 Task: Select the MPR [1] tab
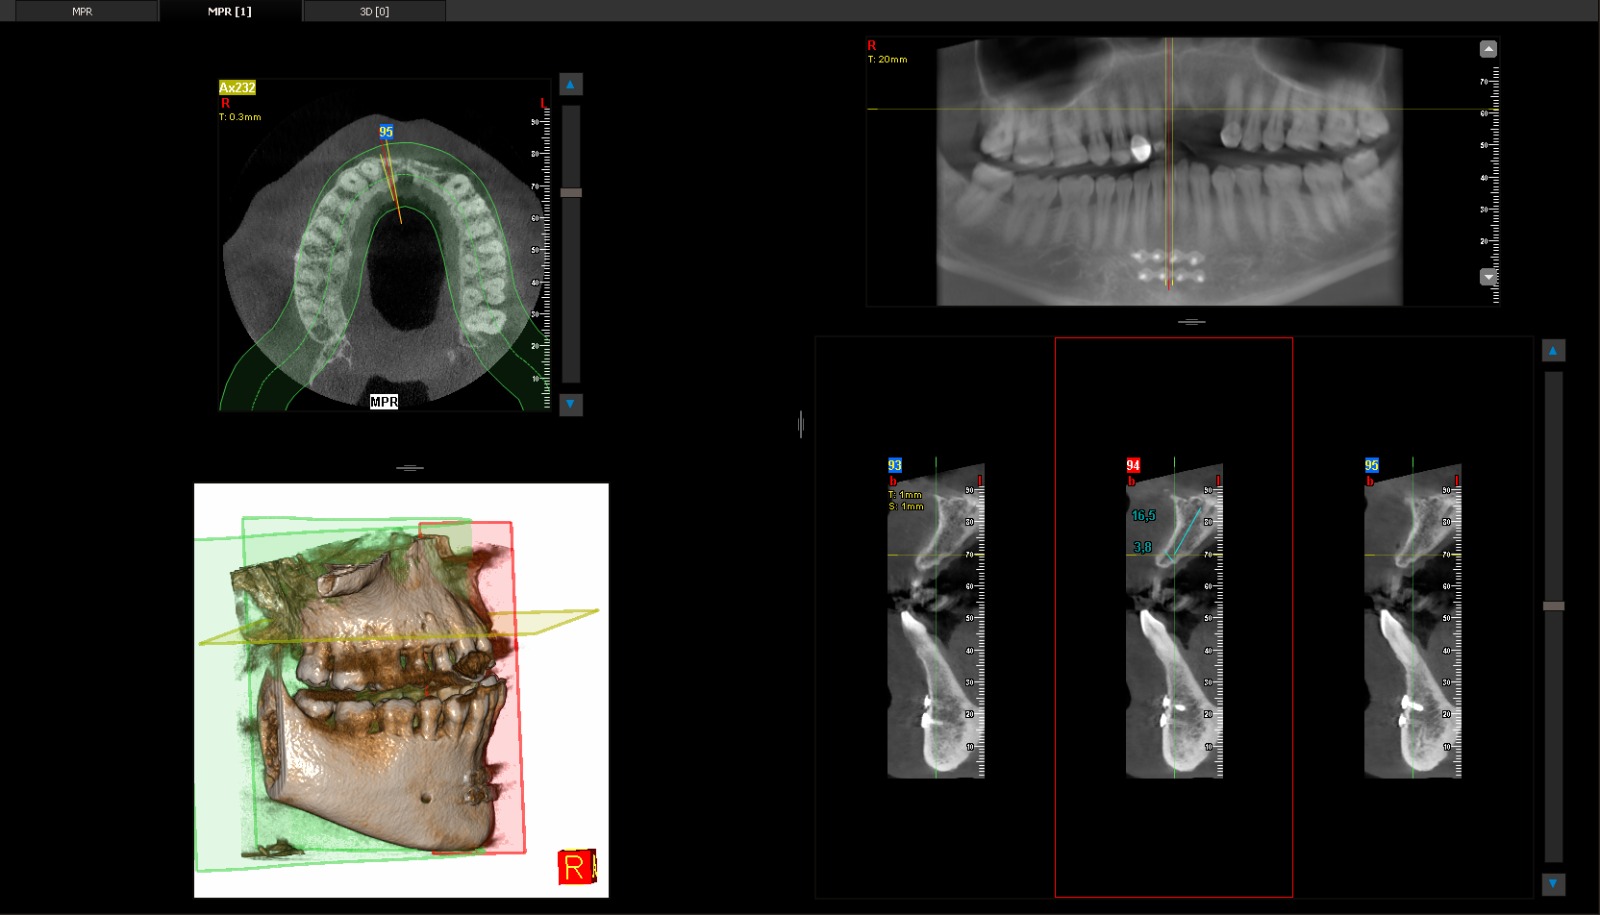click(x=229, y=11)
